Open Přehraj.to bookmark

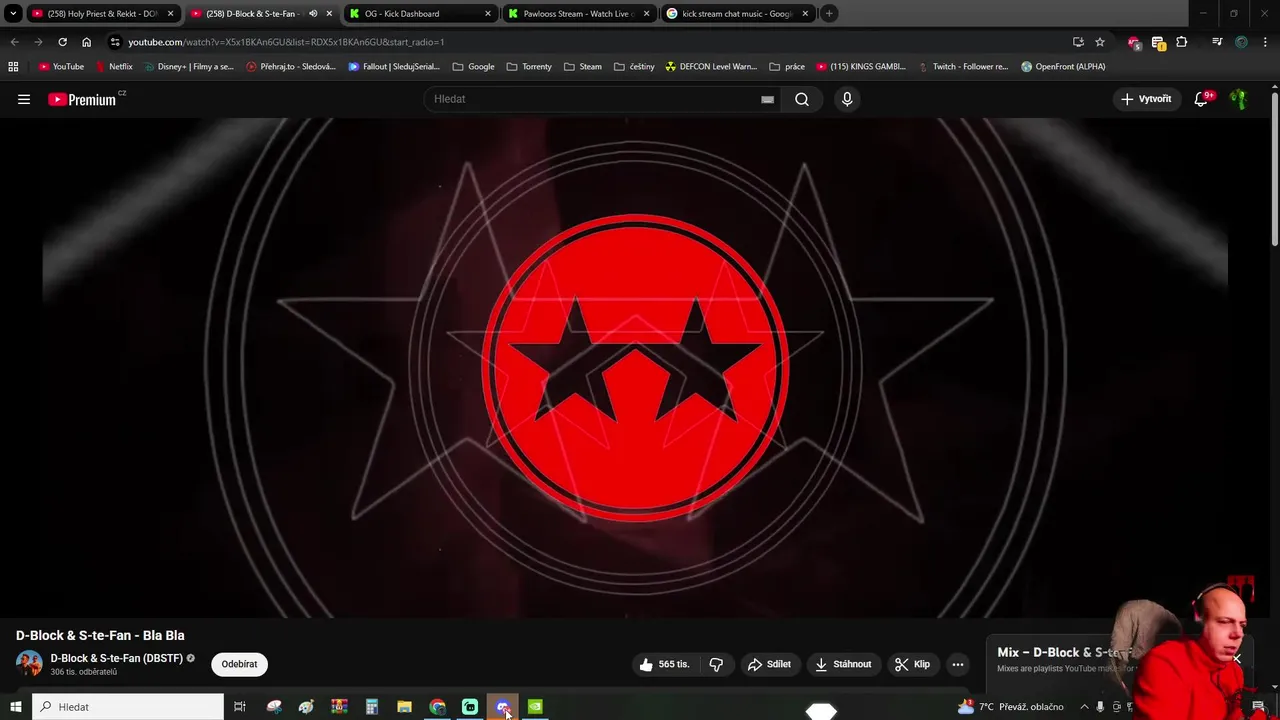pos(290,67)
